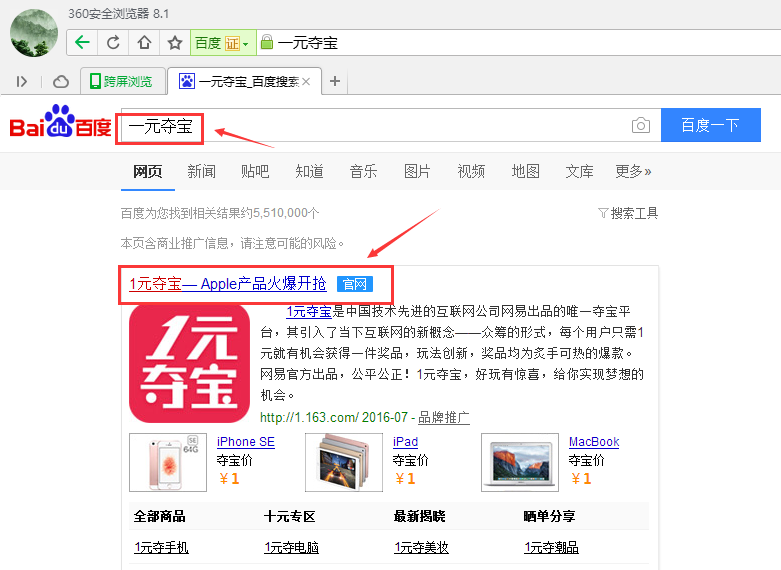Open the 1元夺潮品 link
This screenshot has width=781, height=570.
point(551,548)
